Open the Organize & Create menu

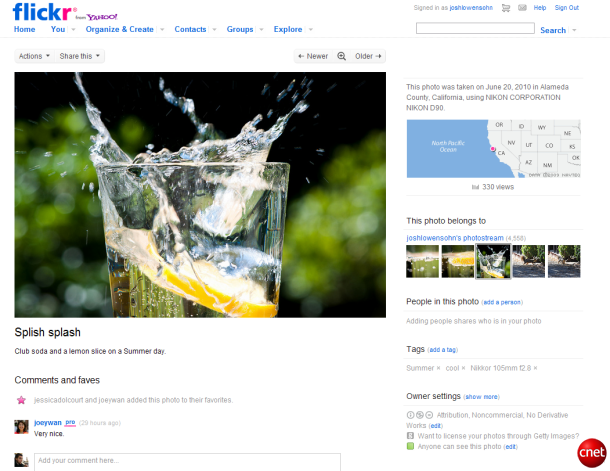coord(119,29)
